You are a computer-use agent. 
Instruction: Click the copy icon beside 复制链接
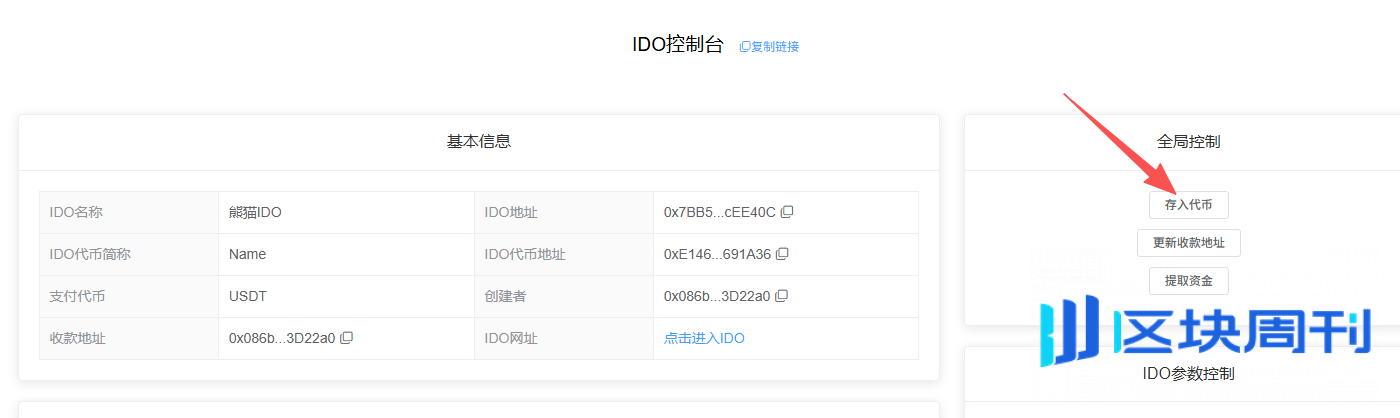(x=744, y=47)
